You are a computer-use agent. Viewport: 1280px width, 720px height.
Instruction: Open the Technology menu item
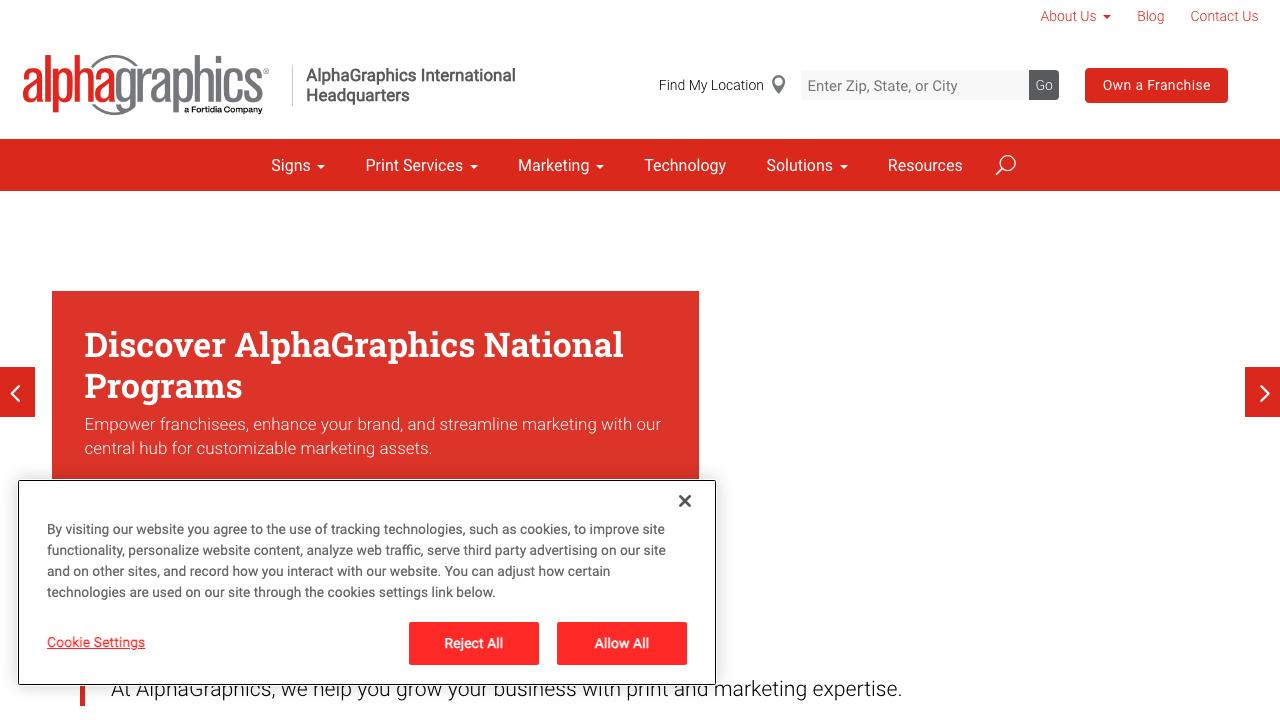click(685, 165)
